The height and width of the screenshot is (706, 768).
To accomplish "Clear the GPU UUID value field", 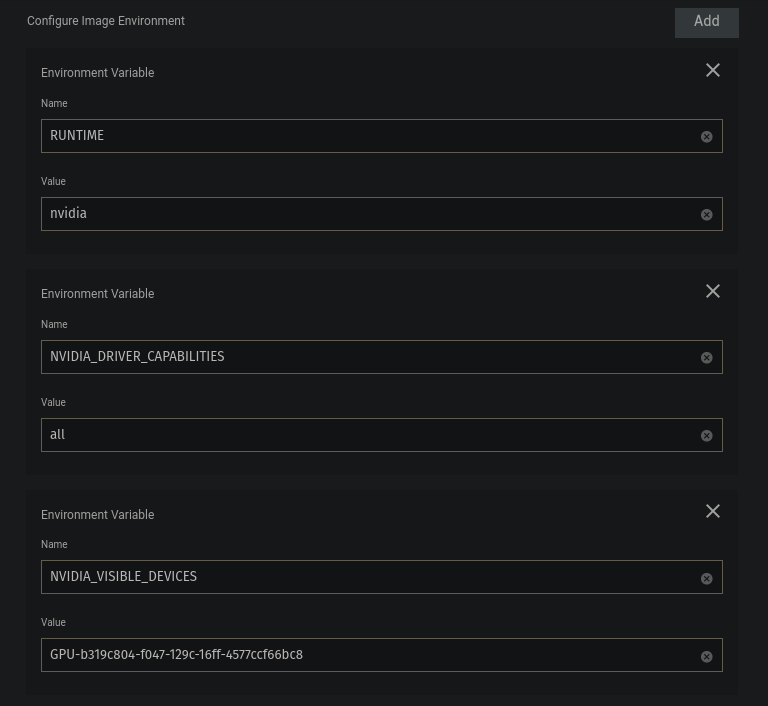I will coord(706,656).
